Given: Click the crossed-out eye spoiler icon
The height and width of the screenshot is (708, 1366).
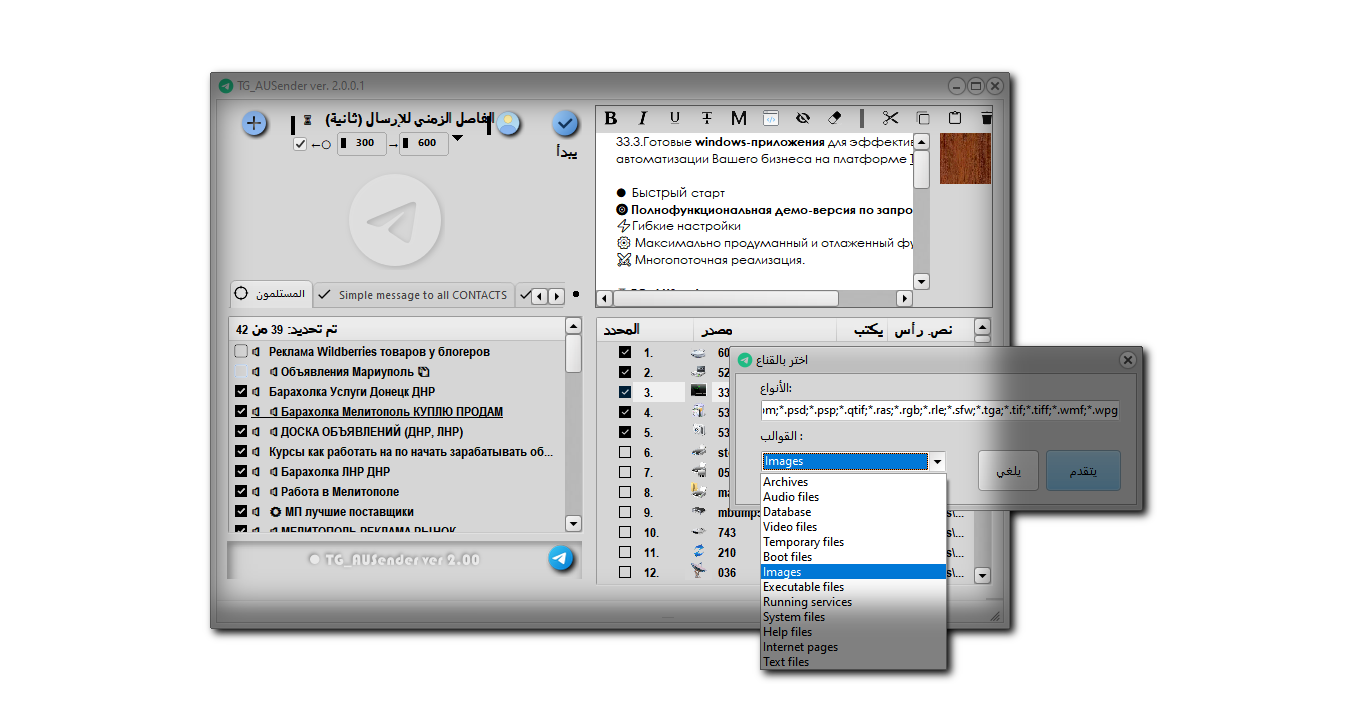Looking at the screenshot, I should click(803, 118).
